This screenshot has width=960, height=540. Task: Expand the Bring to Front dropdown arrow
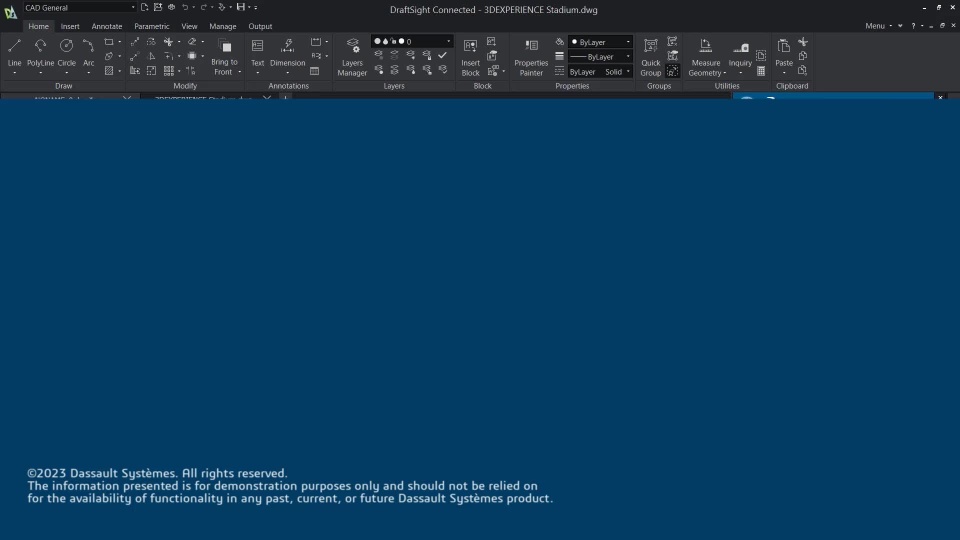coord(239,72)
